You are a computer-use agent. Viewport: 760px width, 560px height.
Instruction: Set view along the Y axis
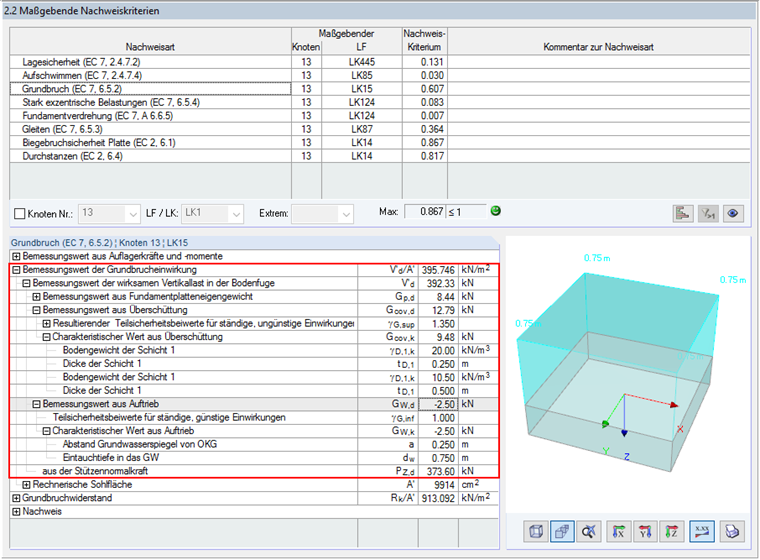646,532
